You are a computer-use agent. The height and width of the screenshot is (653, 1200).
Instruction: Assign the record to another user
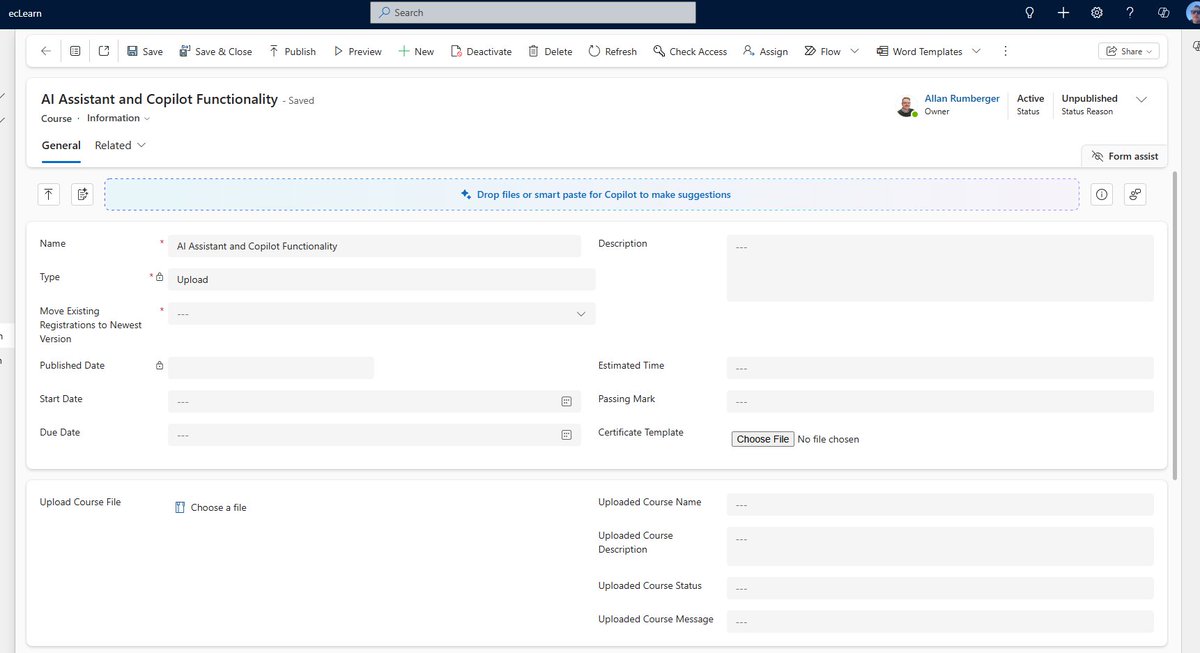(x=765, y=51)
